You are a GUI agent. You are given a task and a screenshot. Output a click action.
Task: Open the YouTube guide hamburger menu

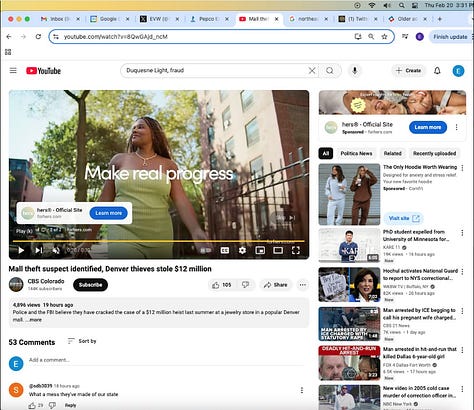13,70
